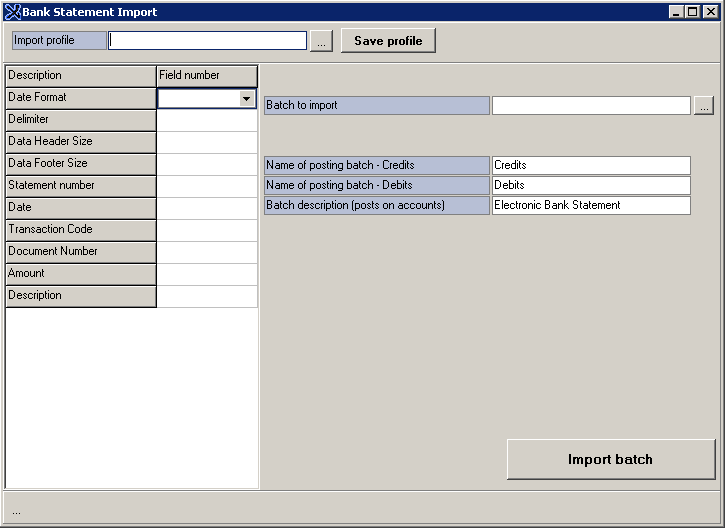Click the Transaction Code field number cell

207,230
